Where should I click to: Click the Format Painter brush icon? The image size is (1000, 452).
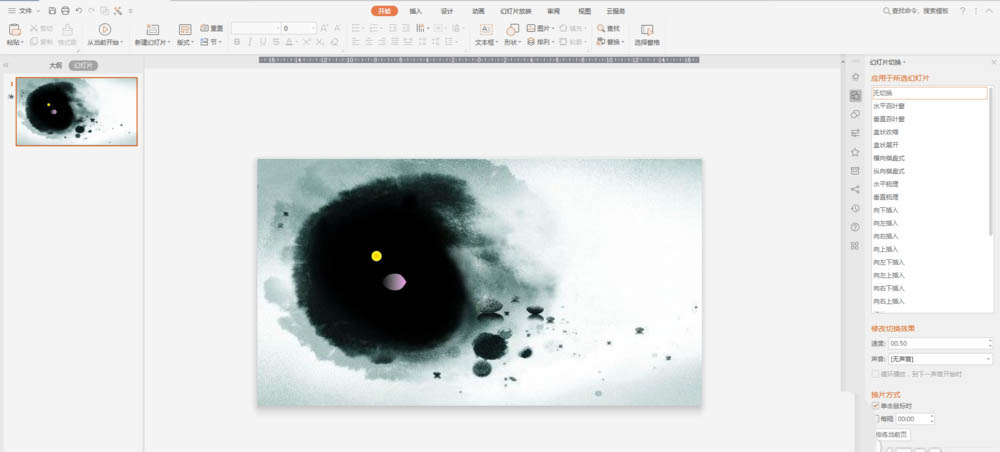(67, 29)
